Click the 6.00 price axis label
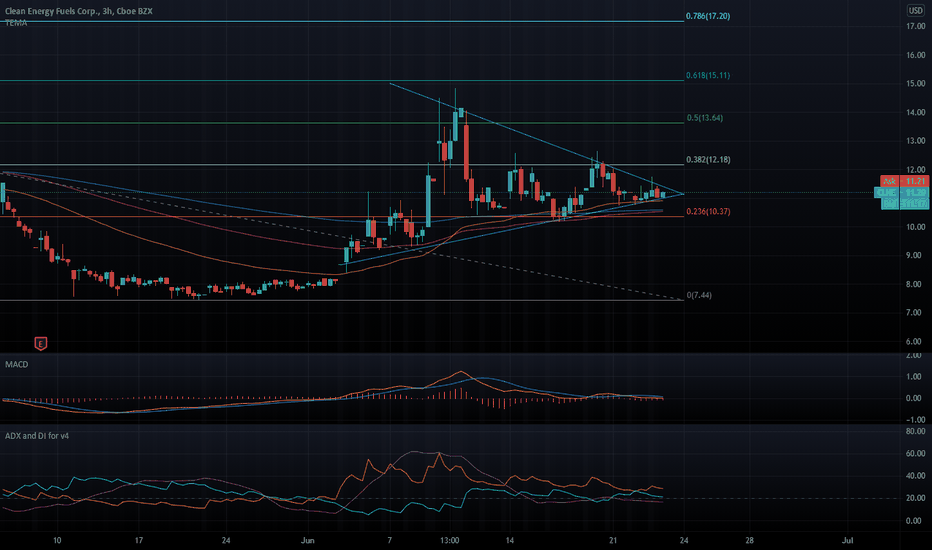 point(915,341)
